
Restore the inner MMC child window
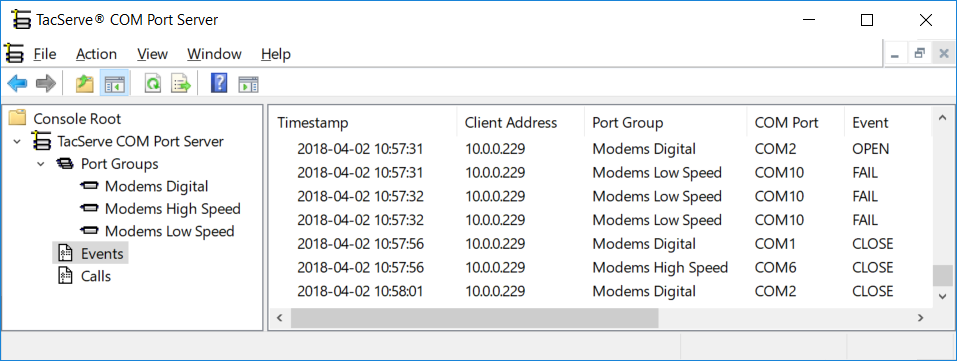[919, 54]
